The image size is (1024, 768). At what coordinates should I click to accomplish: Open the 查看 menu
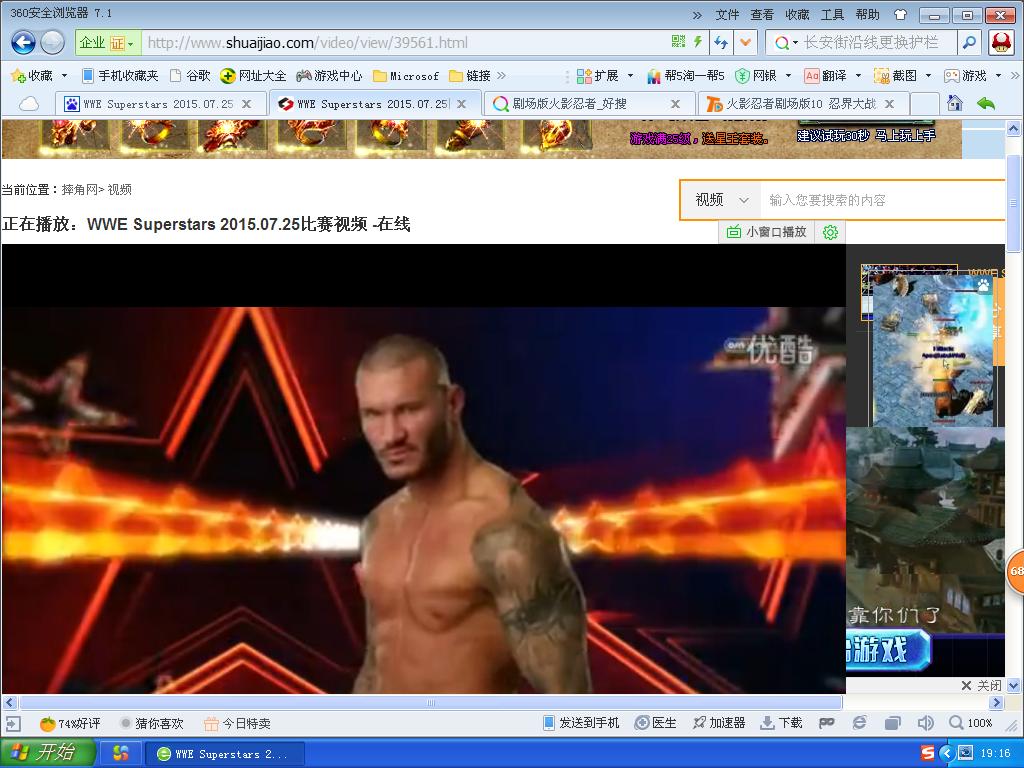pyautogui.click(x=762, y=14)
